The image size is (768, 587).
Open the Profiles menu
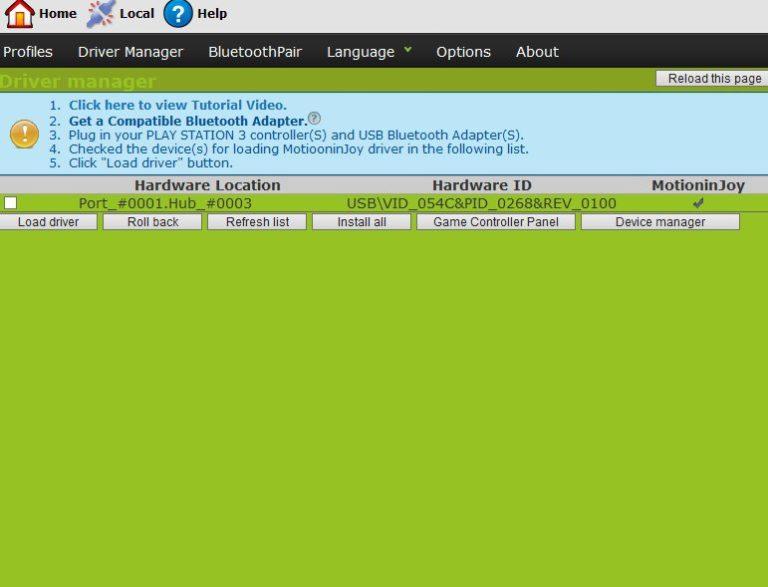click(x=28, y=52)
